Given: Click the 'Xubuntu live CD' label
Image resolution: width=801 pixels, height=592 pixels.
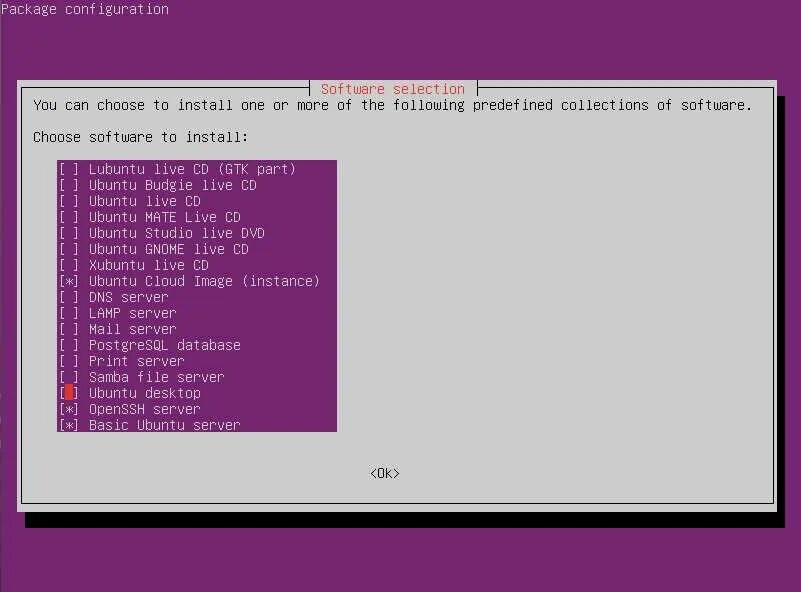Looking at the screenshot, I should (149, 265).
